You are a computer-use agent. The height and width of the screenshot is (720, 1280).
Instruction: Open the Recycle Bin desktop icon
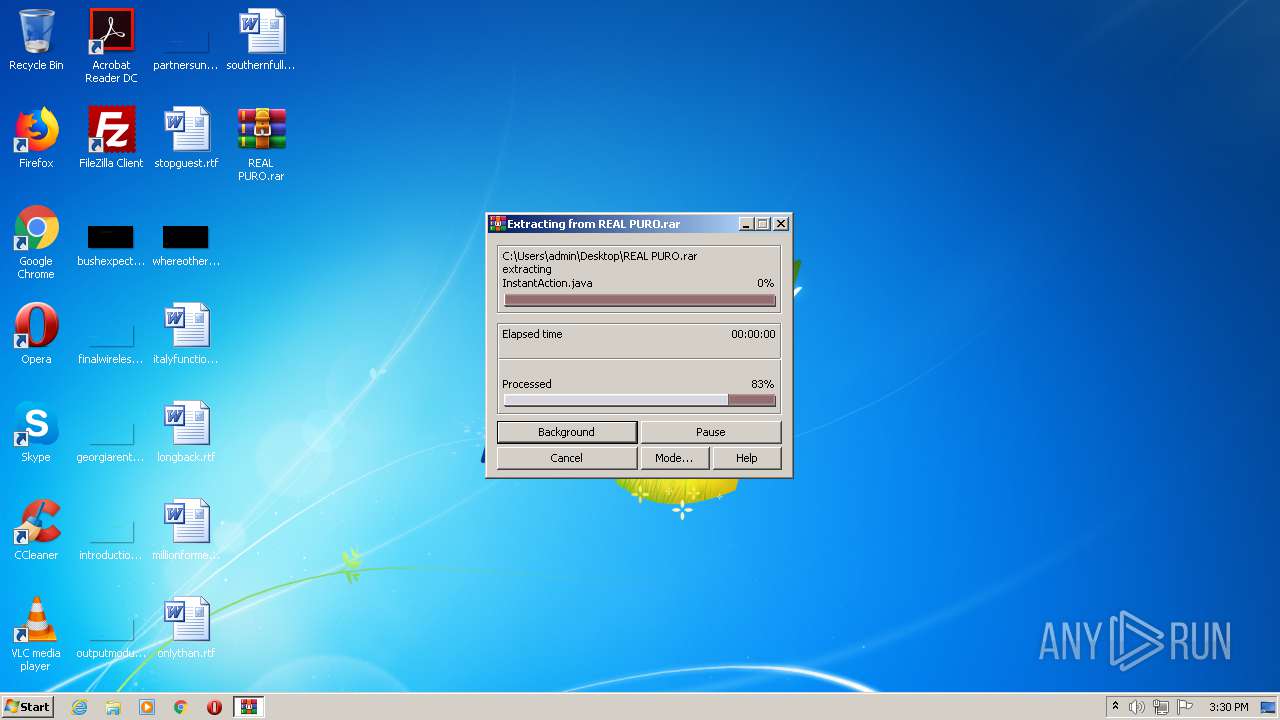(x=36, y=40)
